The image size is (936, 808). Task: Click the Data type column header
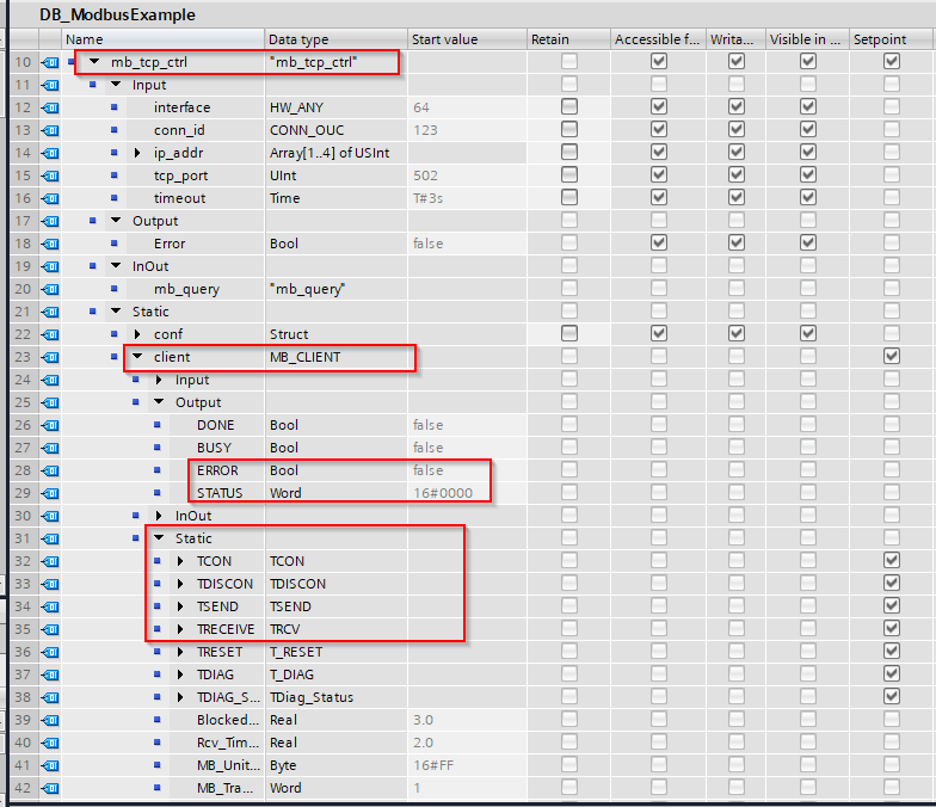[x=300, y=39]
